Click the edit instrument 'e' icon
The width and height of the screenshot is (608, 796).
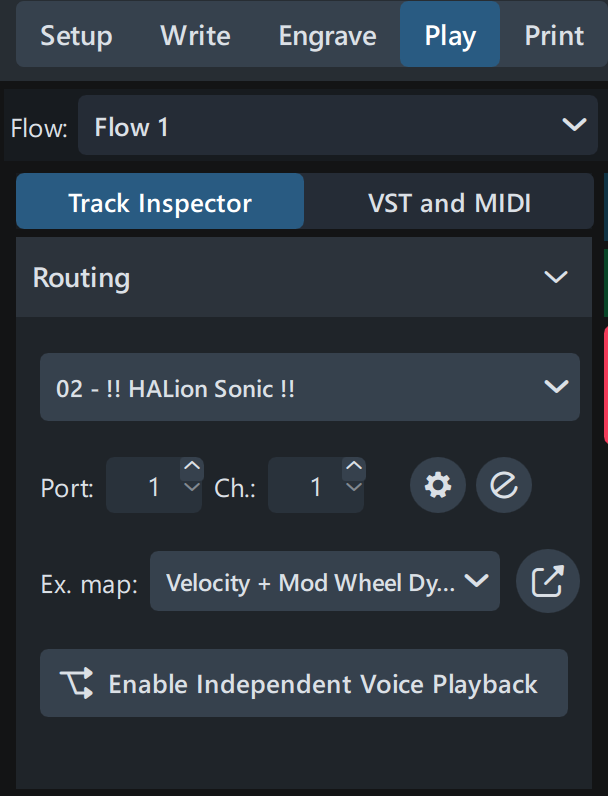504,486
